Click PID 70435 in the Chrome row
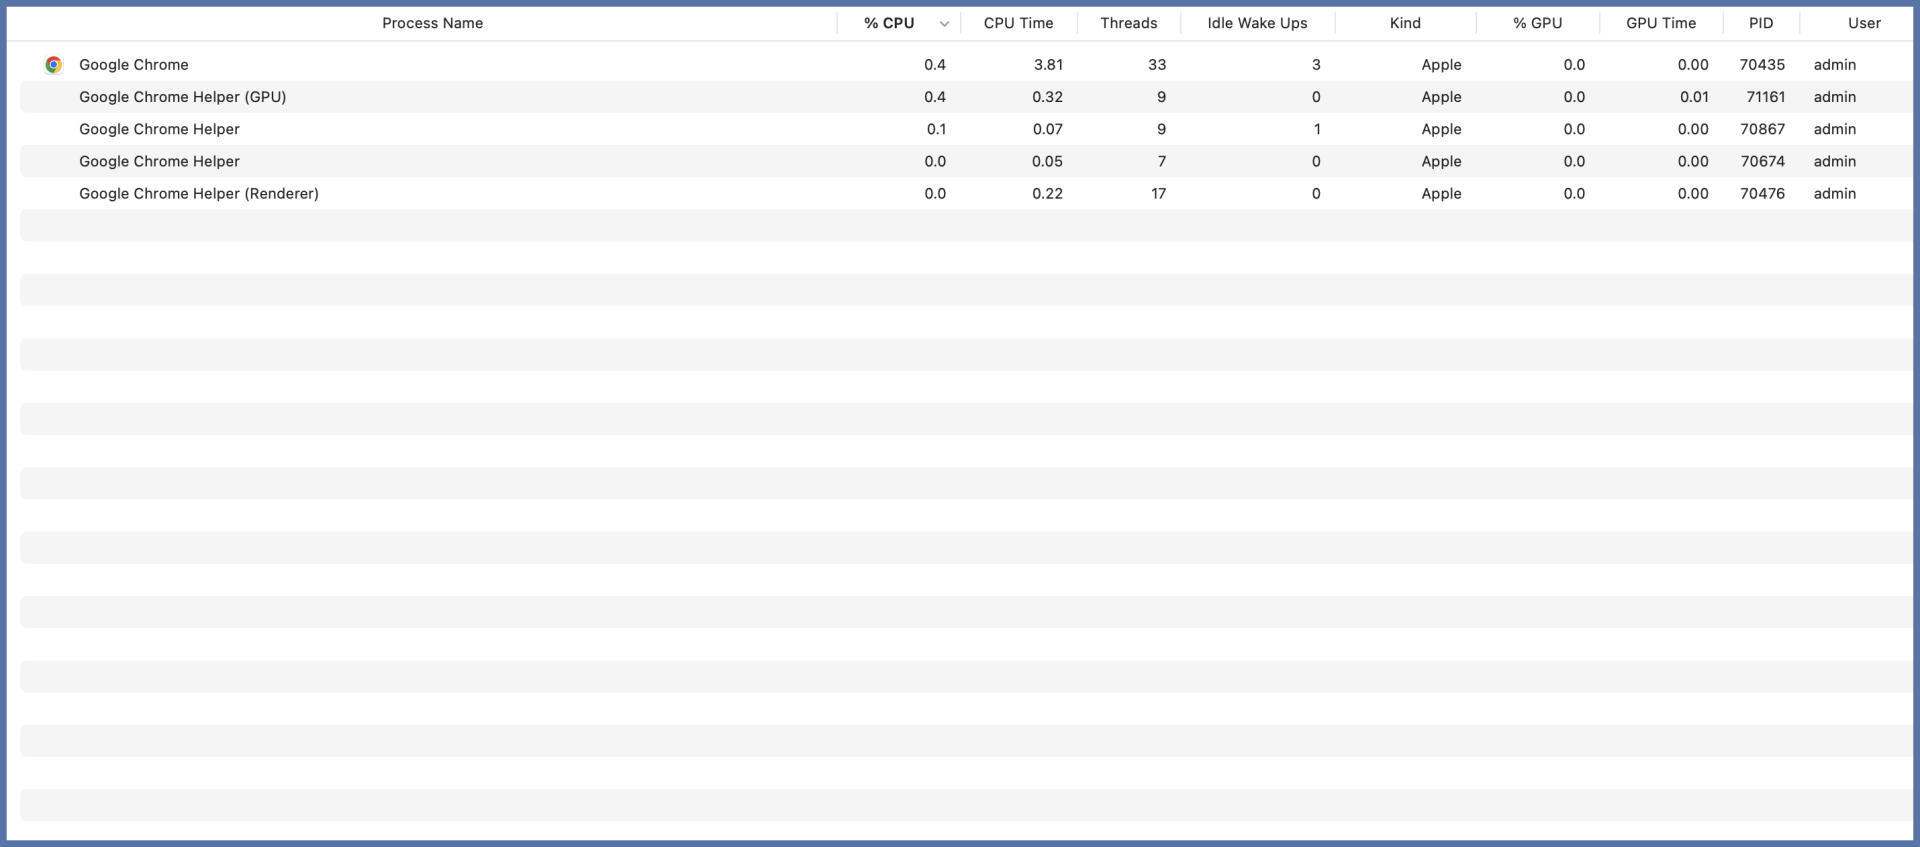 tap(1761, 65)
